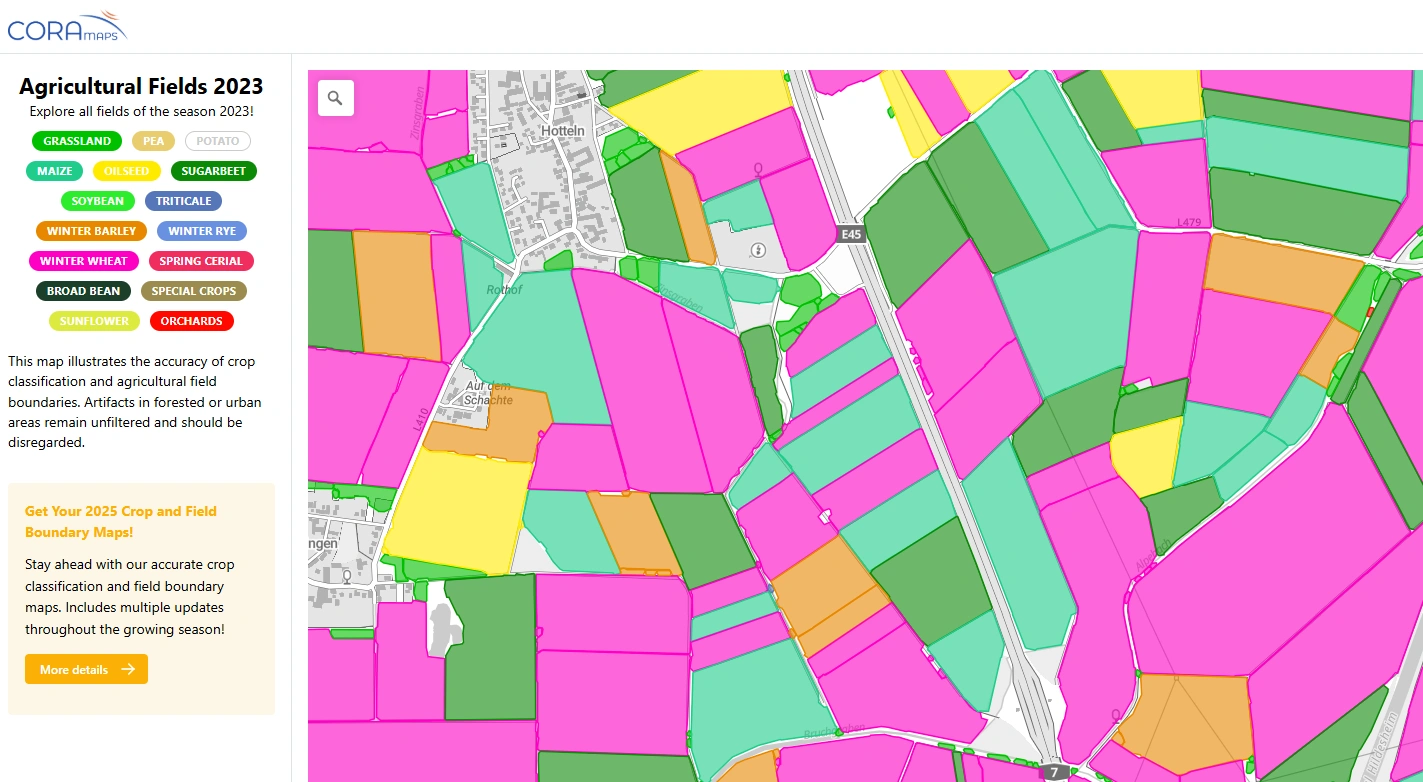Toggle the Maize legend tag
This screenshot has width=1423, height=782.
[55, 171]
